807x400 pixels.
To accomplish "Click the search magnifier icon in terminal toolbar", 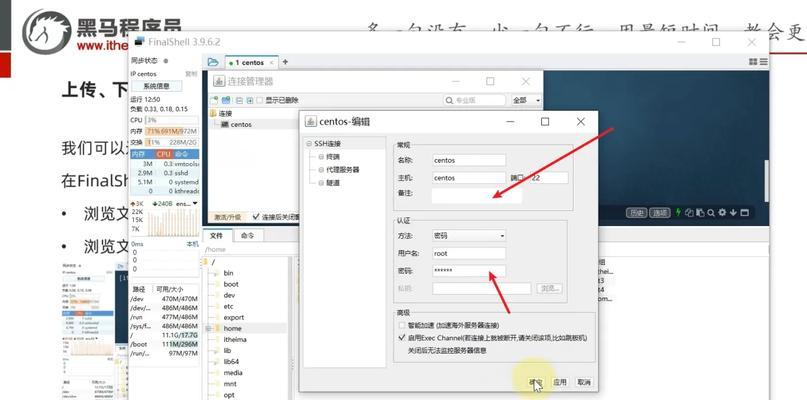I will pyautogui.click(x=711, y=212).
